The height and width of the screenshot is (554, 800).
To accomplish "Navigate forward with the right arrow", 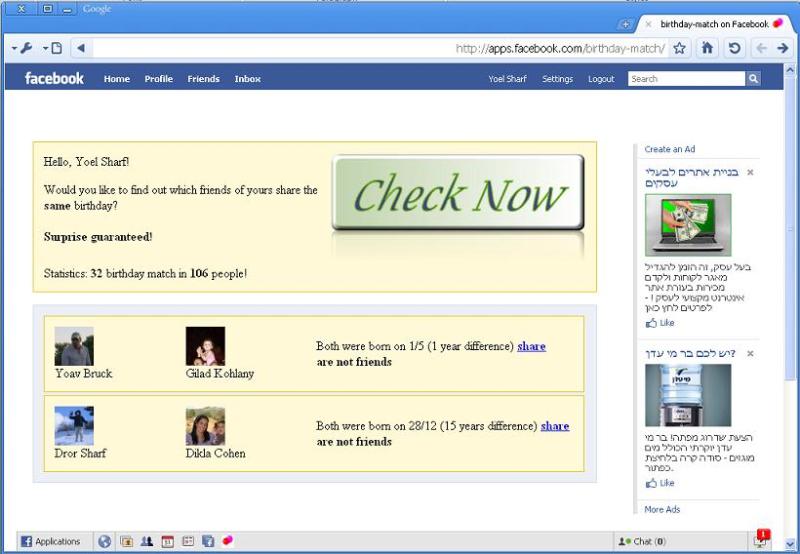I will click(x=783, y=48).
